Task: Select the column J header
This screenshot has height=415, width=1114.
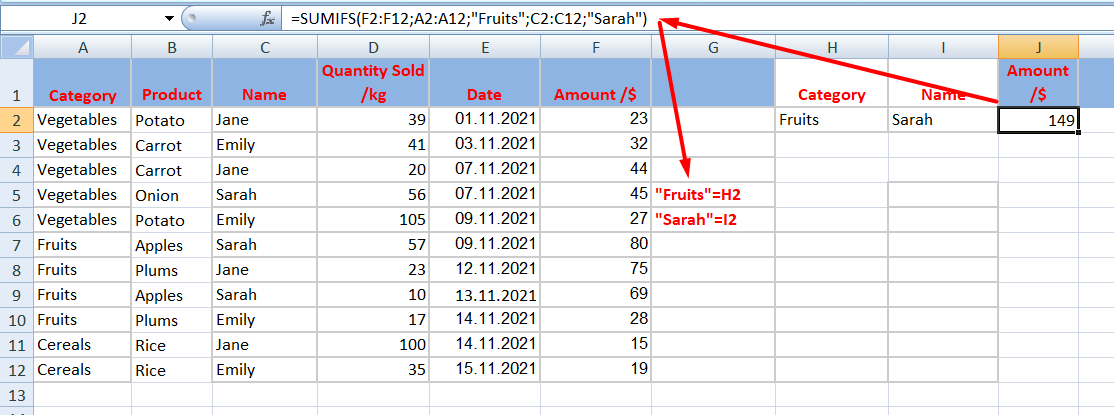Action: (x=1038, y=47)
